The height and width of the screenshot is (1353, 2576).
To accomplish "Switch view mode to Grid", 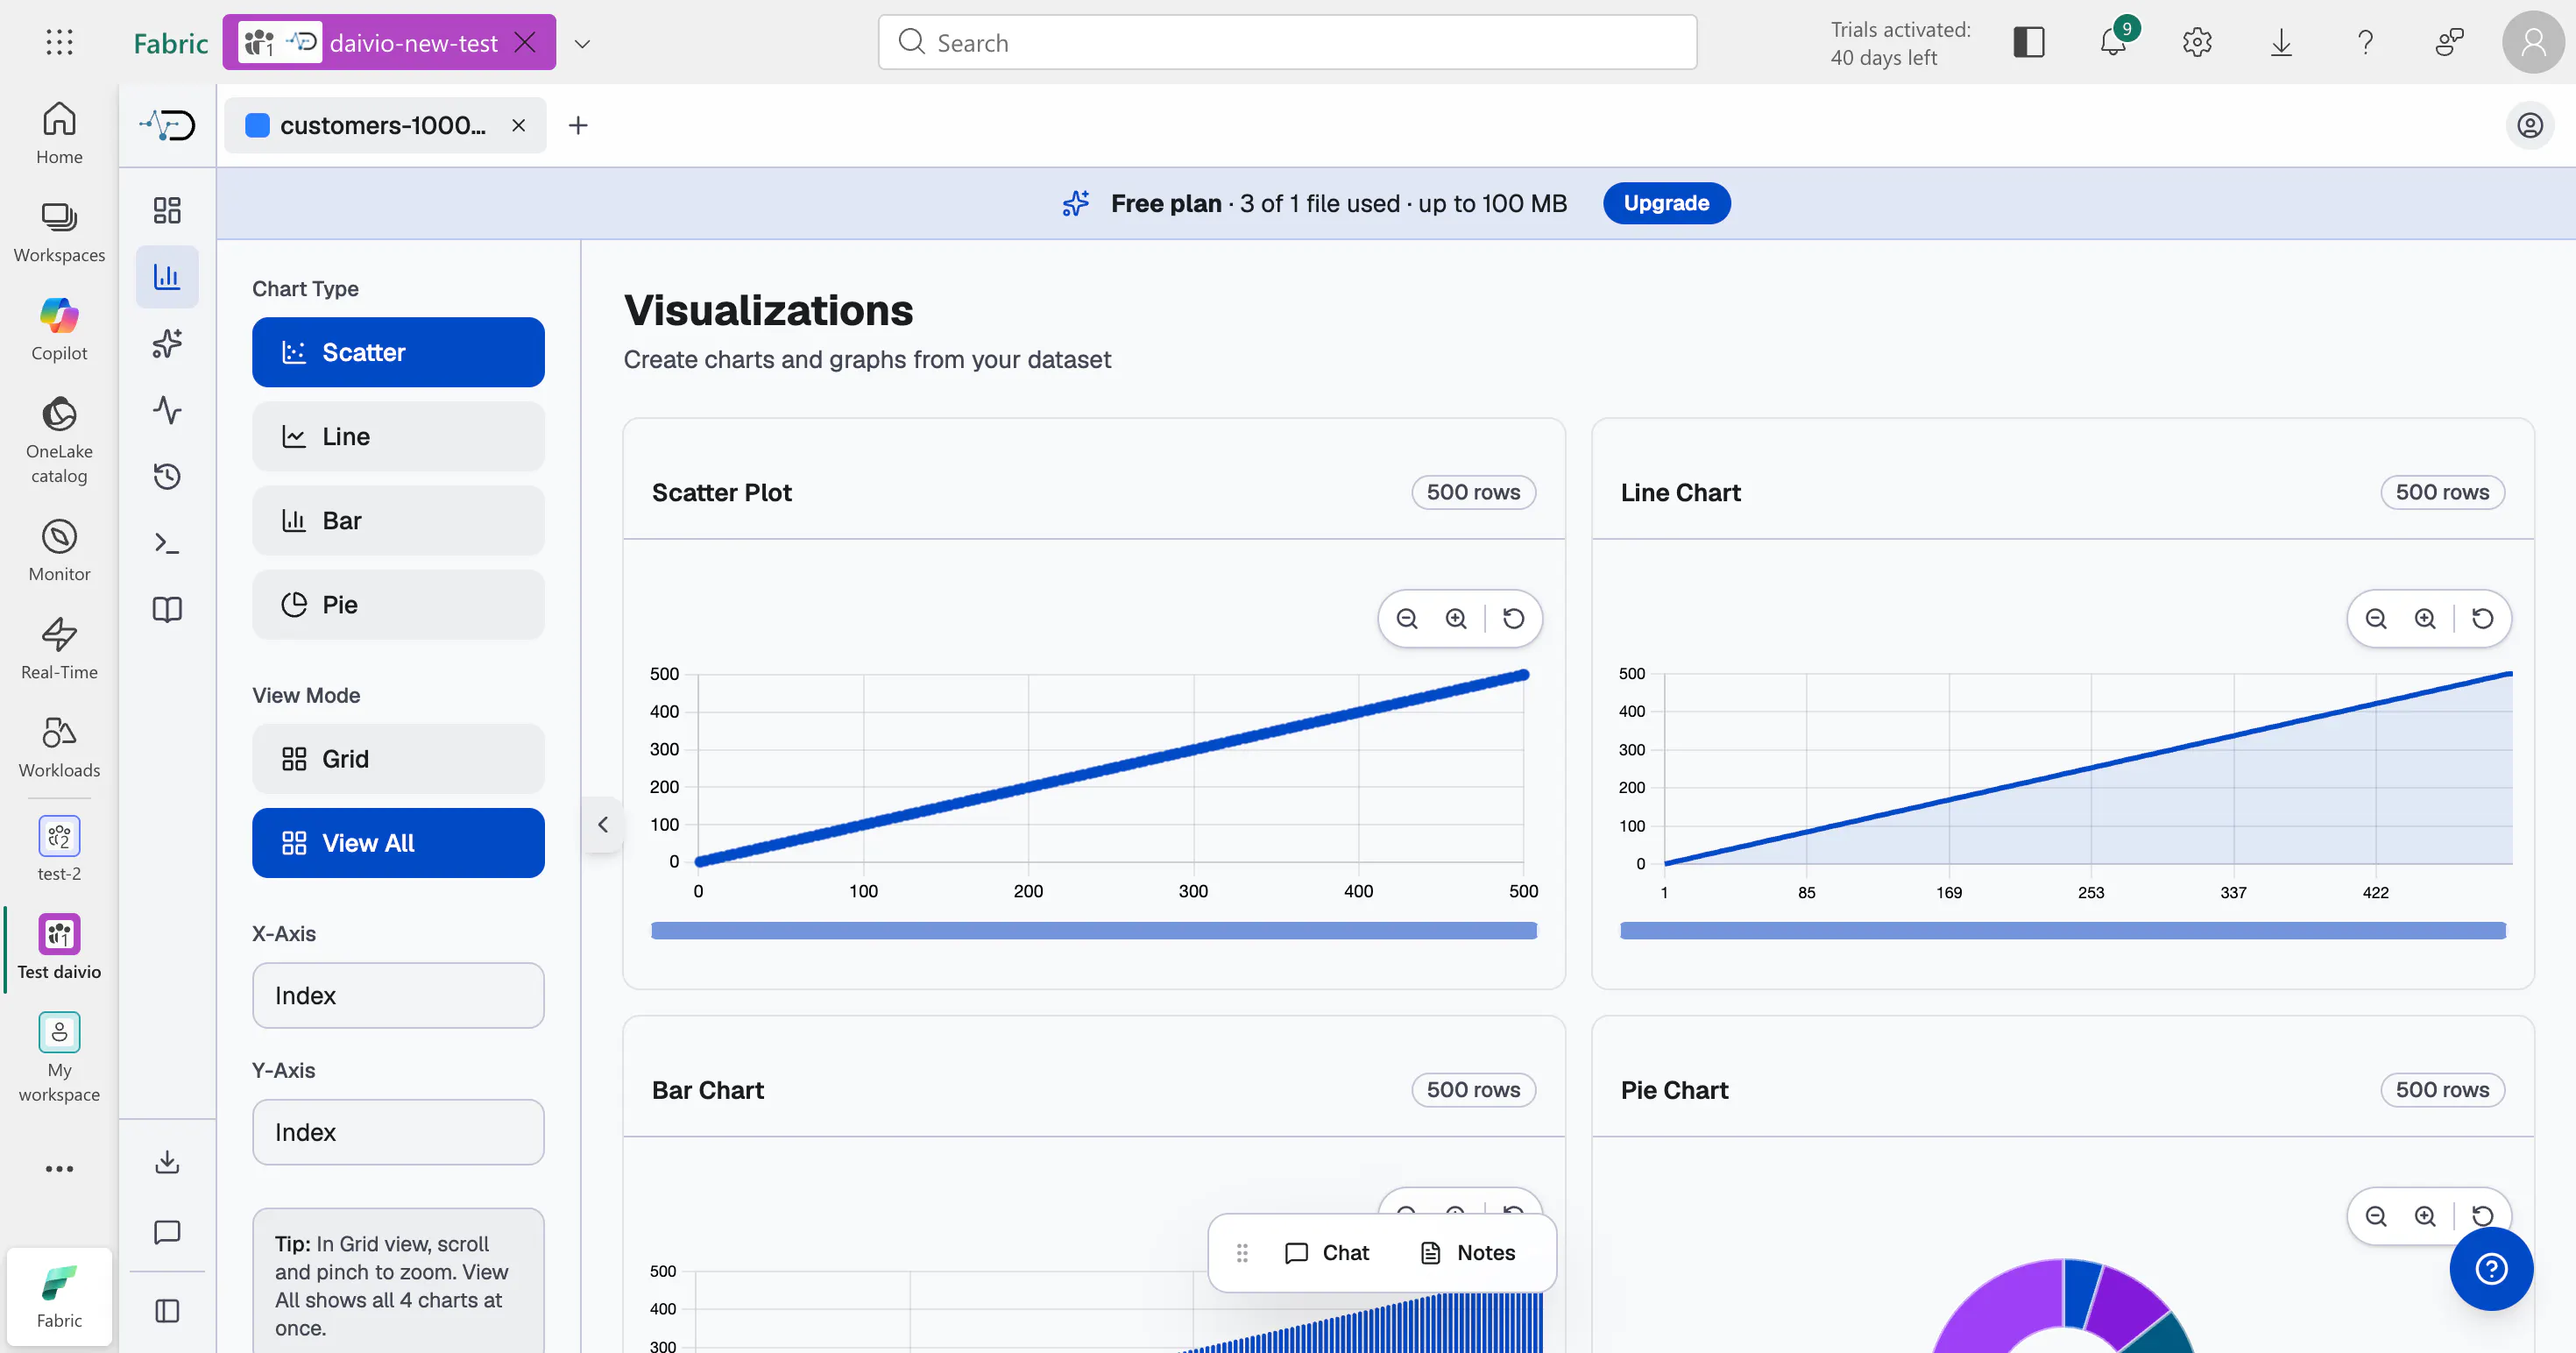I will pyautogui.click(x=398, y=759).
